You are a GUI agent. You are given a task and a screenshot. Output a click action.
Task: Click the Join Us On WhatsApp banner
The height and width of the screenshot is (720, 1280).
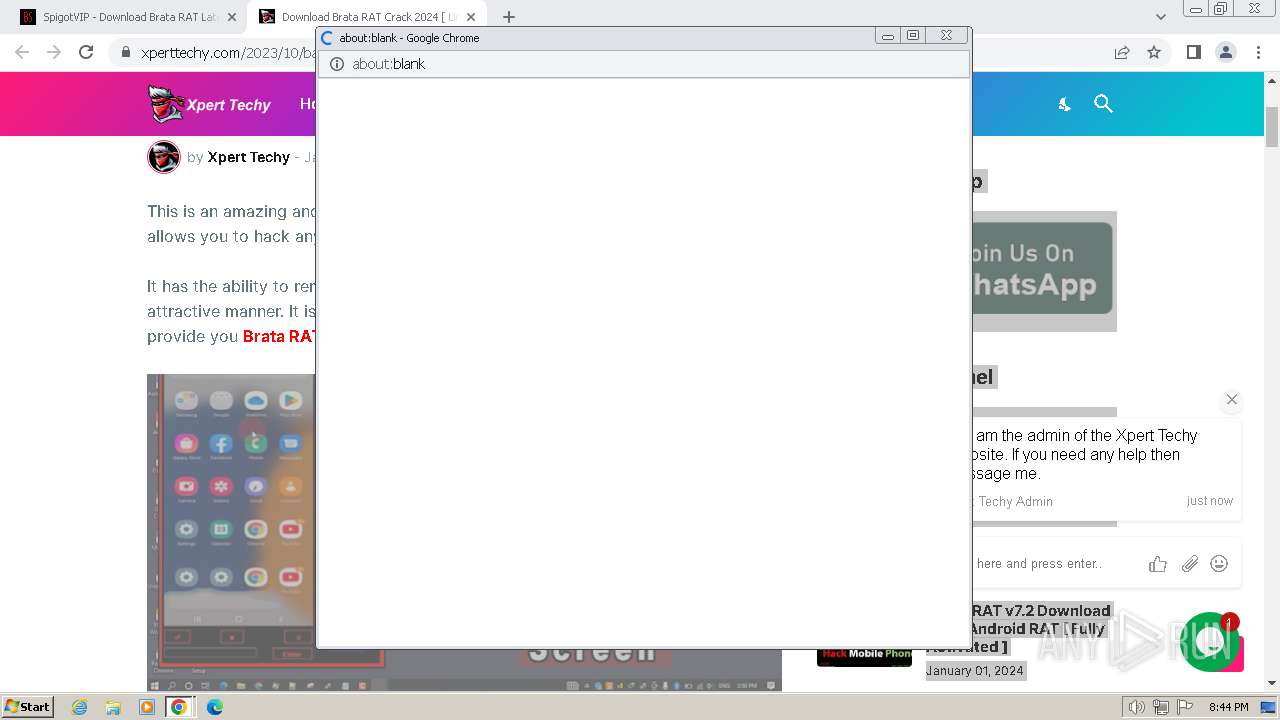(1044, 271)
